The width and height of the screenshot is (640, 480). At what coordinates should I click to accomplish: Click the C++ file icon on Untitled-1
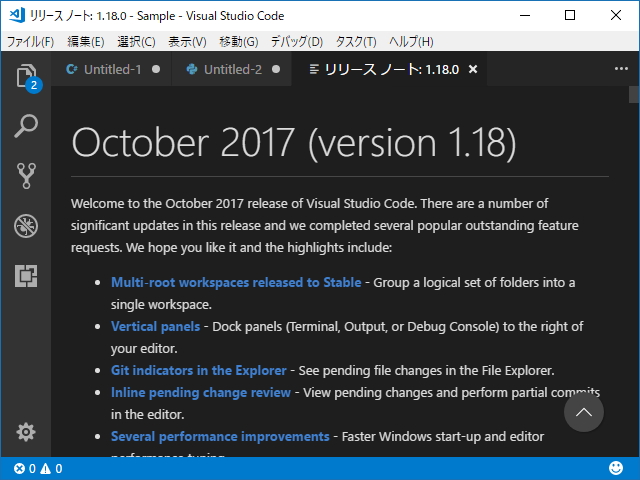coord(72,69)
